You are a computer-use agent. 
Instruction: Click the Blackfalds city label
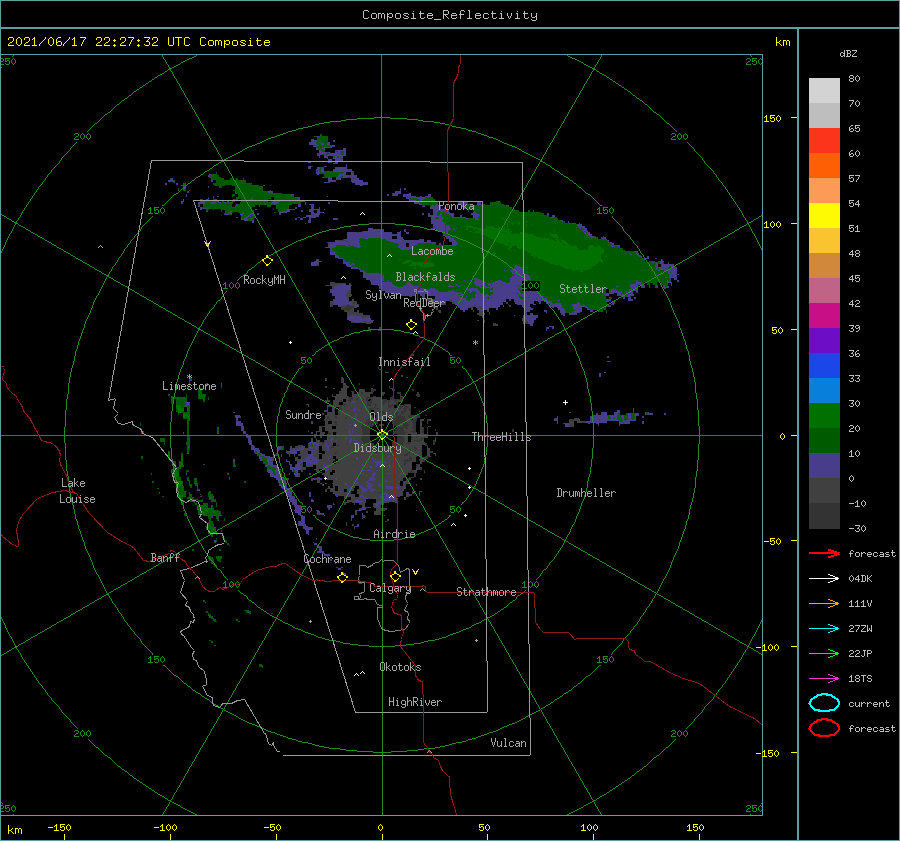click(x=425, y=277)
